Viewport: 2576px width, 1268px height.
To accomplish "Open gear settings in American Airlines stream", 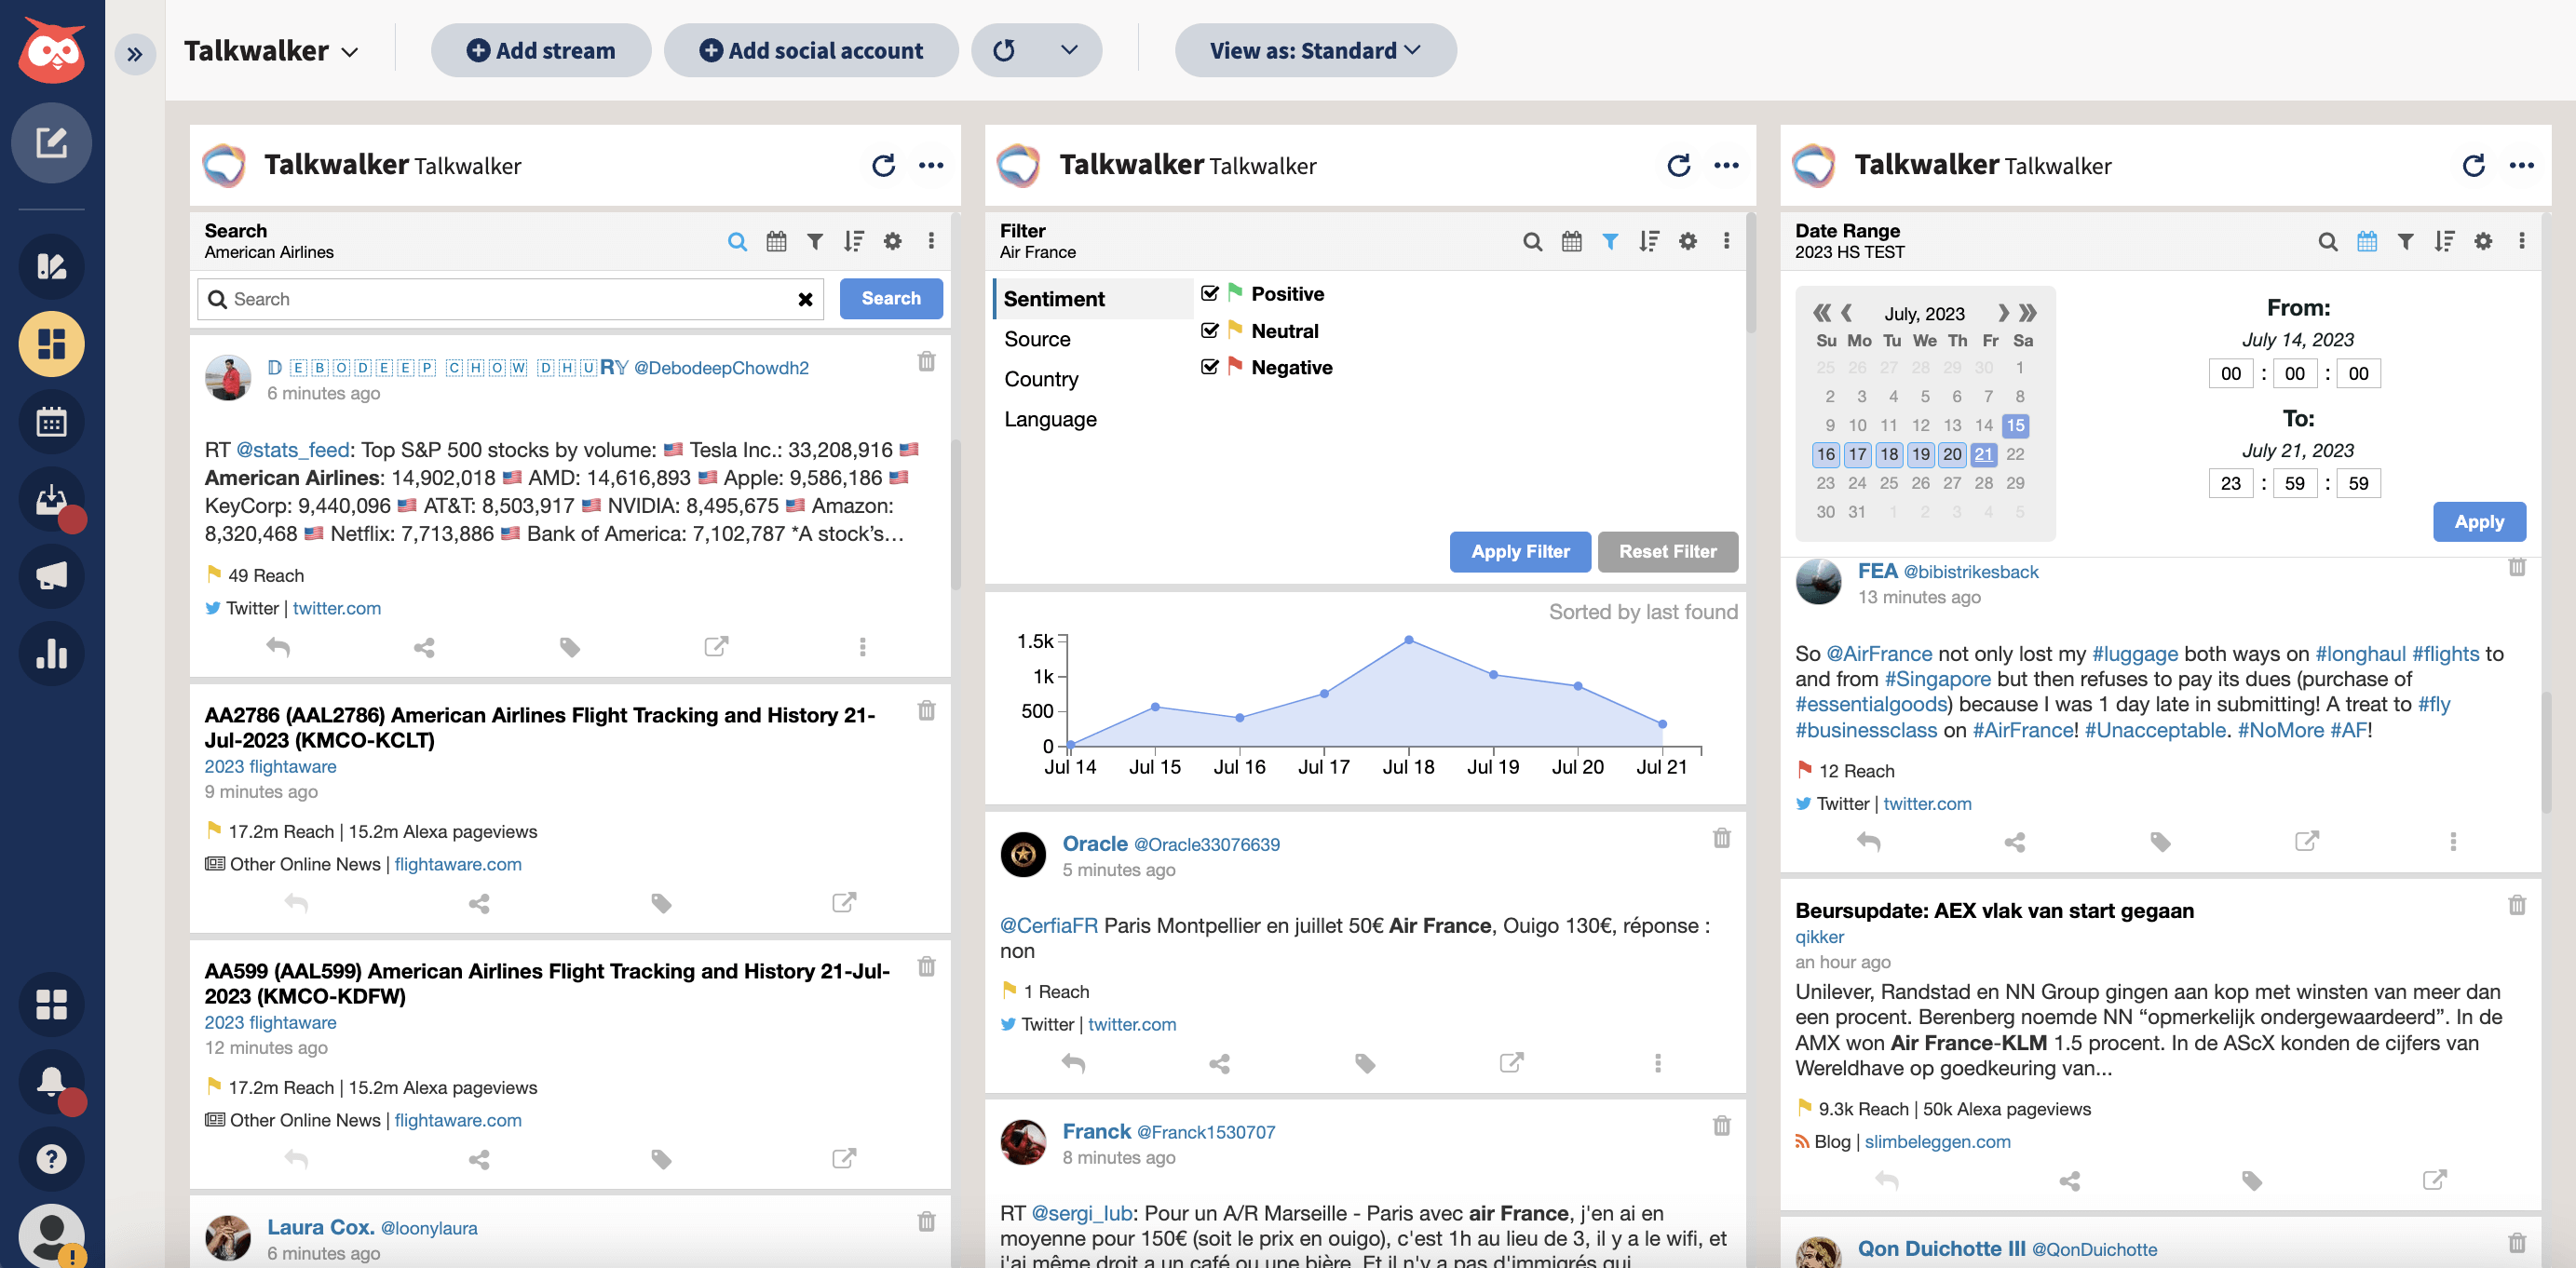I will tap(892, 241).
